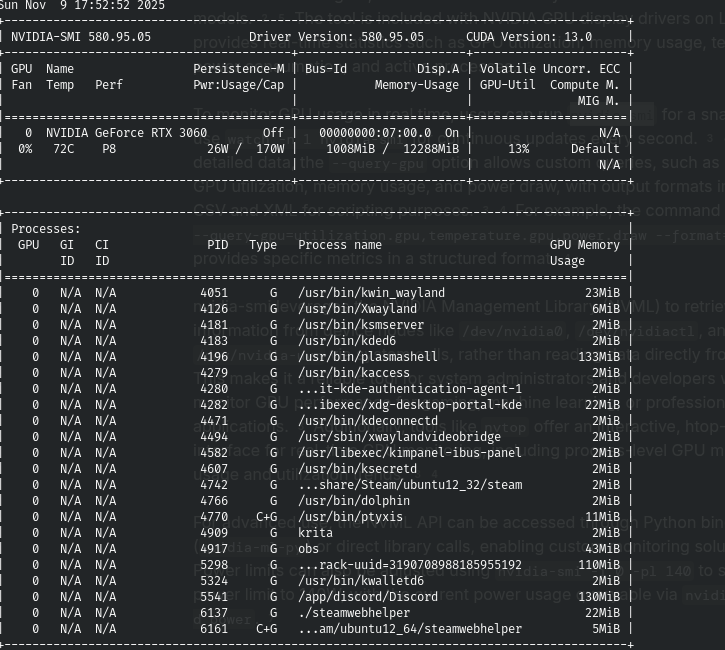Click process "/usr/libexec/kimpanel-ibus-panel"

click(410, 453)
